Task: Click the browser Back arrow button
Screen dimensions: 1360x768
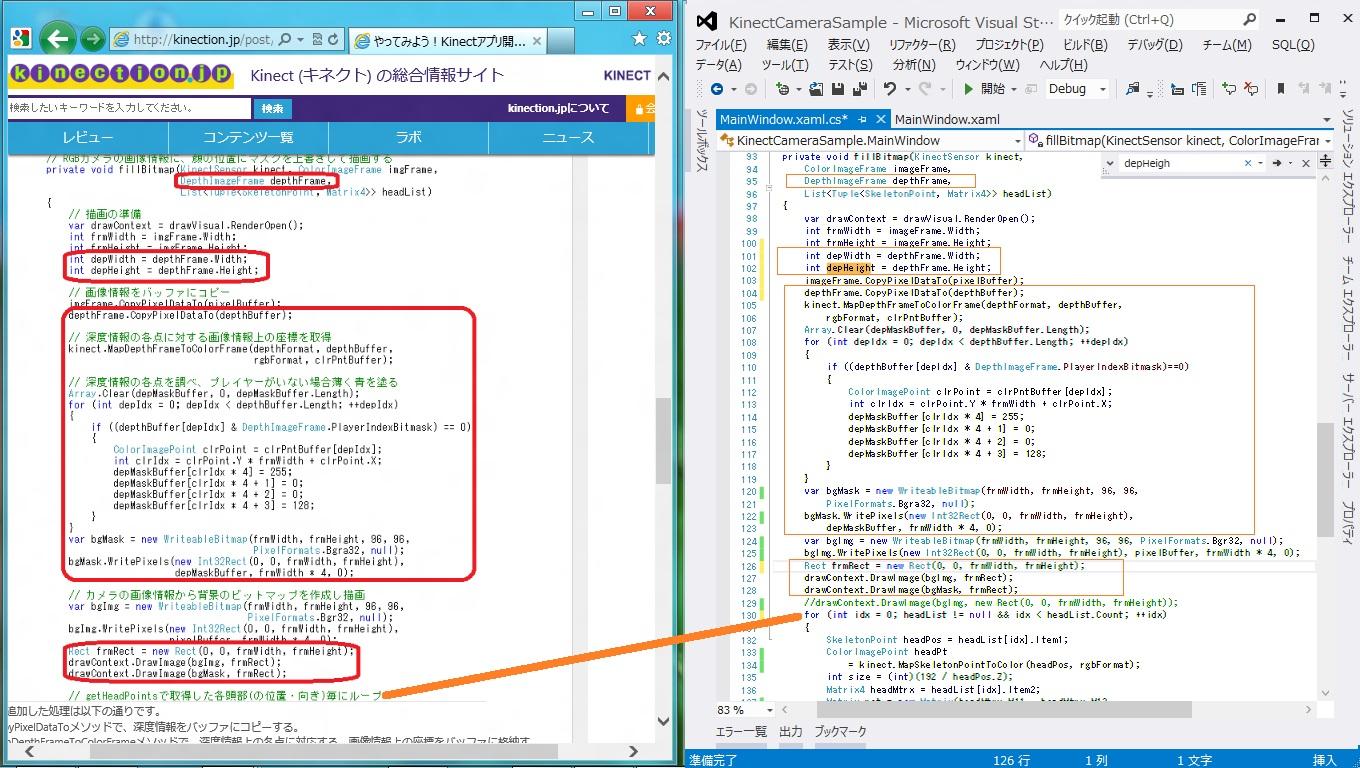Action: point(58,39)
